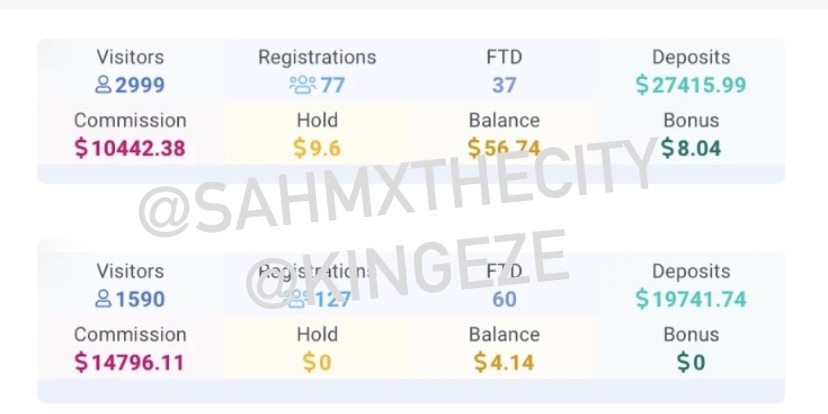Select the FTD value 60
The image size is (828, 414).
[x=504, y=299]
